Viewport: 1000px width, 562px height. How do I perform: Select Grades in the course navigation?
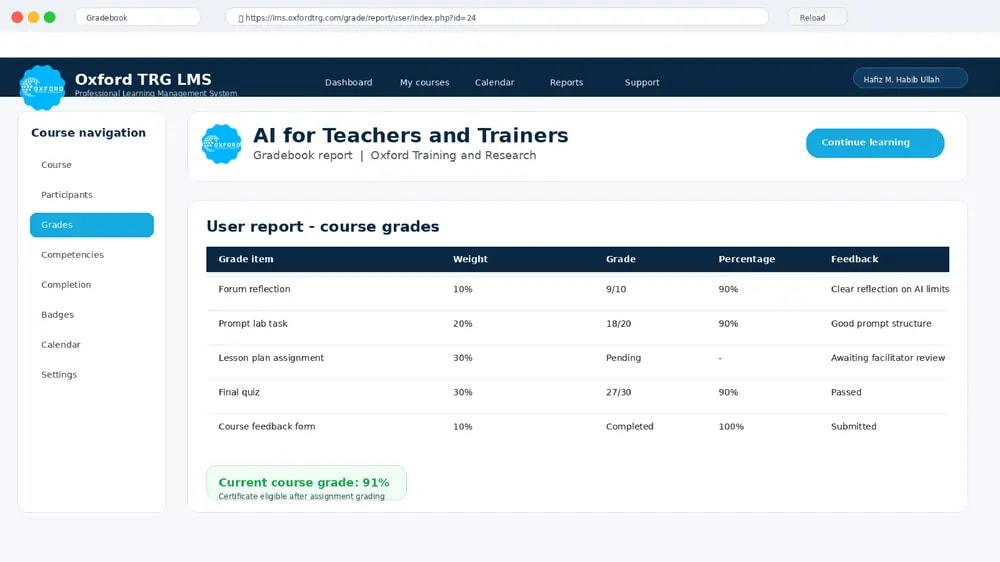tap(92, 225)
